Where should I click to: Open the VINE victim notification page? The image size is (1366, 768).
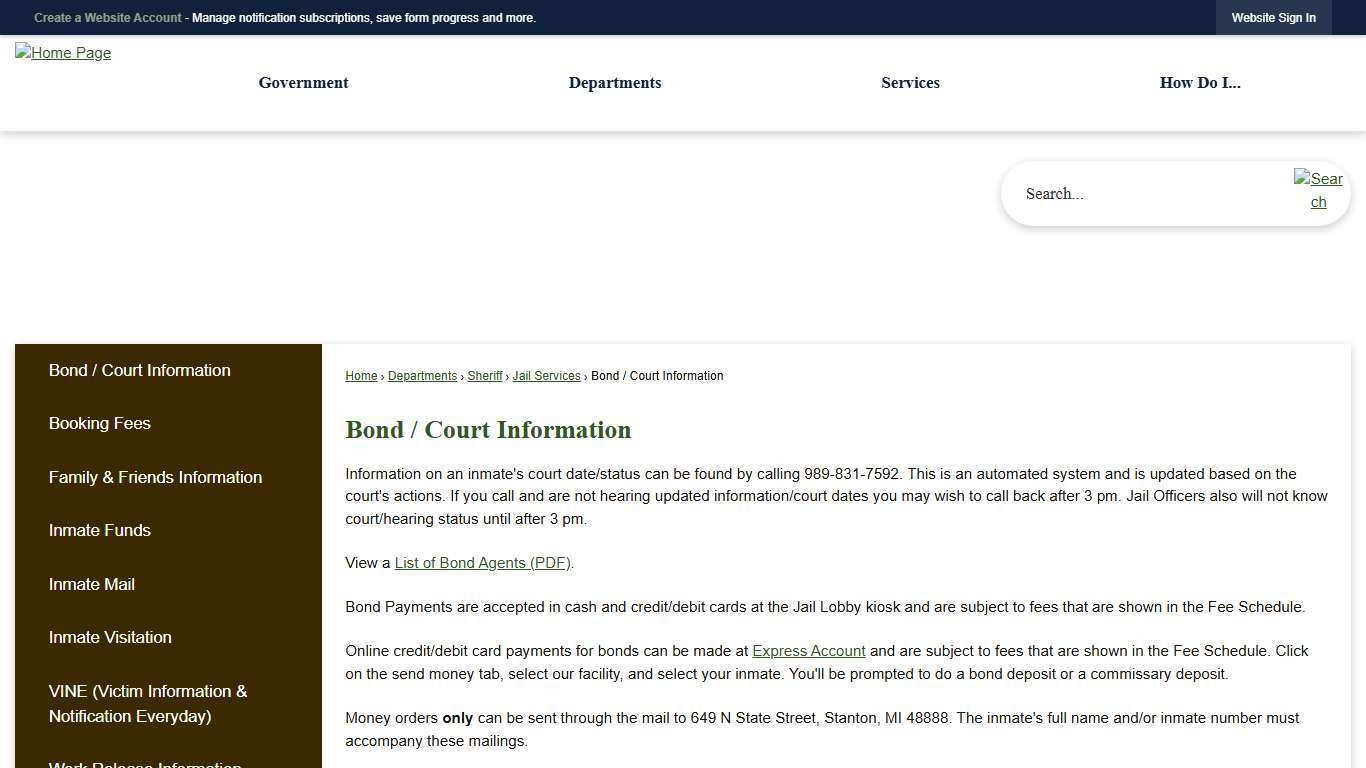pos(148,703)
